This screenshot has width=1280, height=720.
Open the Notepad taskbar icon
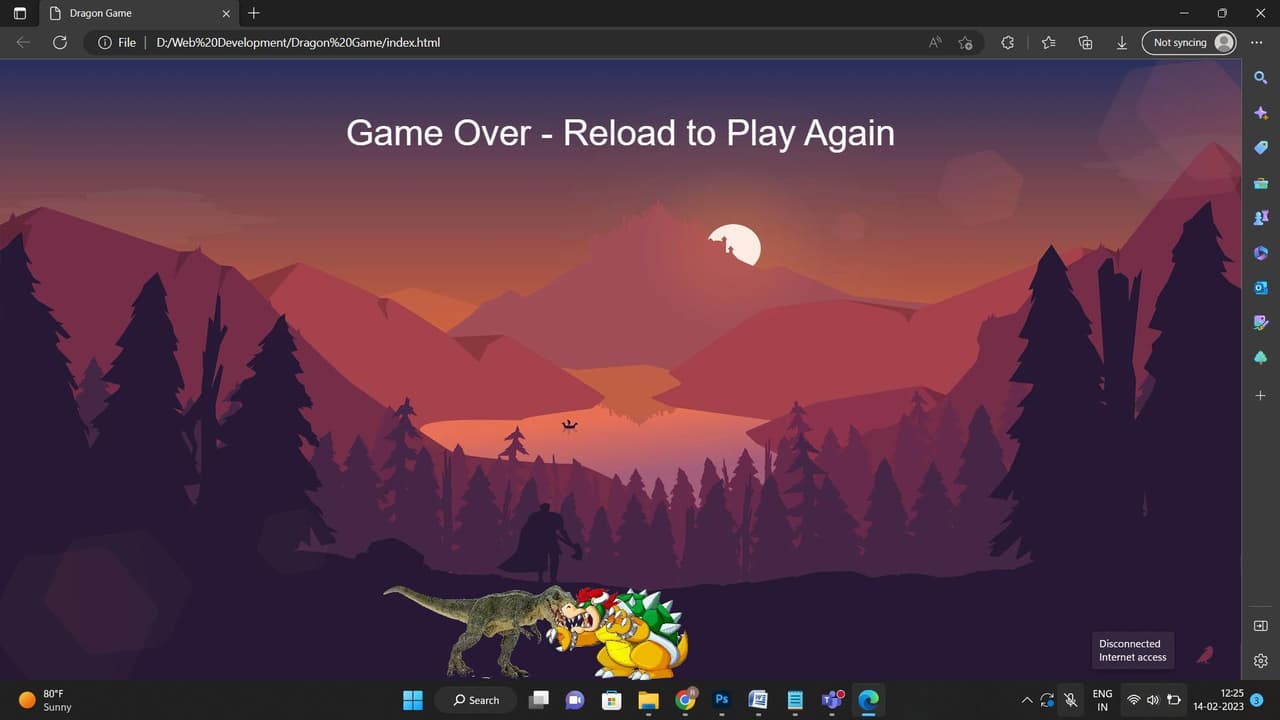coord(795,700)
